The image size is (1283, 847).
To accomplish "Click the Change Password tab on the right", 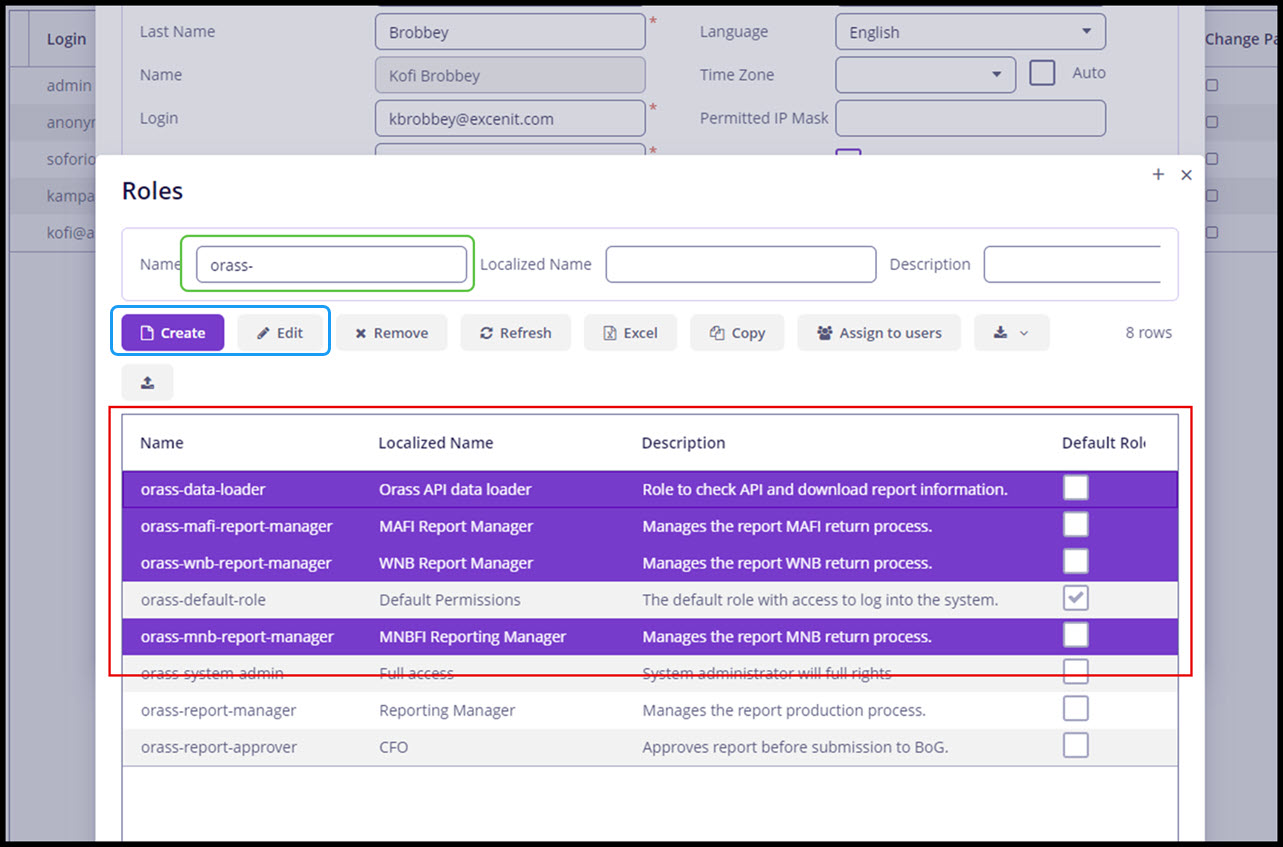I will tap(1240, 38).
